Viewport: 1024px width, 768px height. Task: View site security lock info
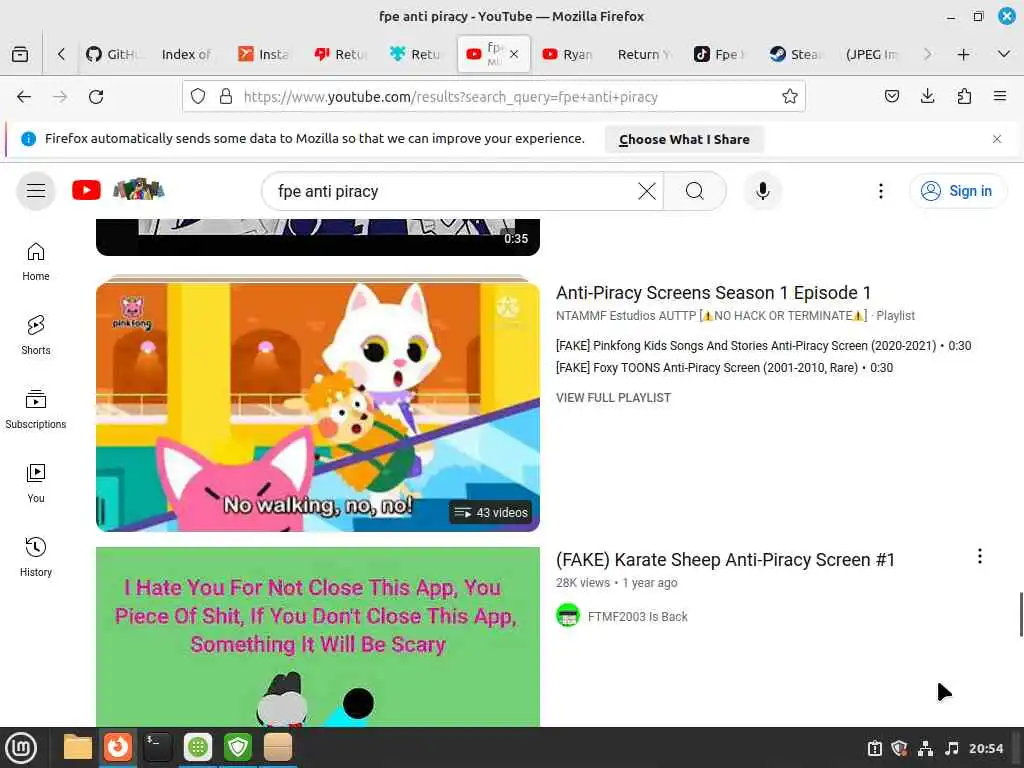[226, 97]
